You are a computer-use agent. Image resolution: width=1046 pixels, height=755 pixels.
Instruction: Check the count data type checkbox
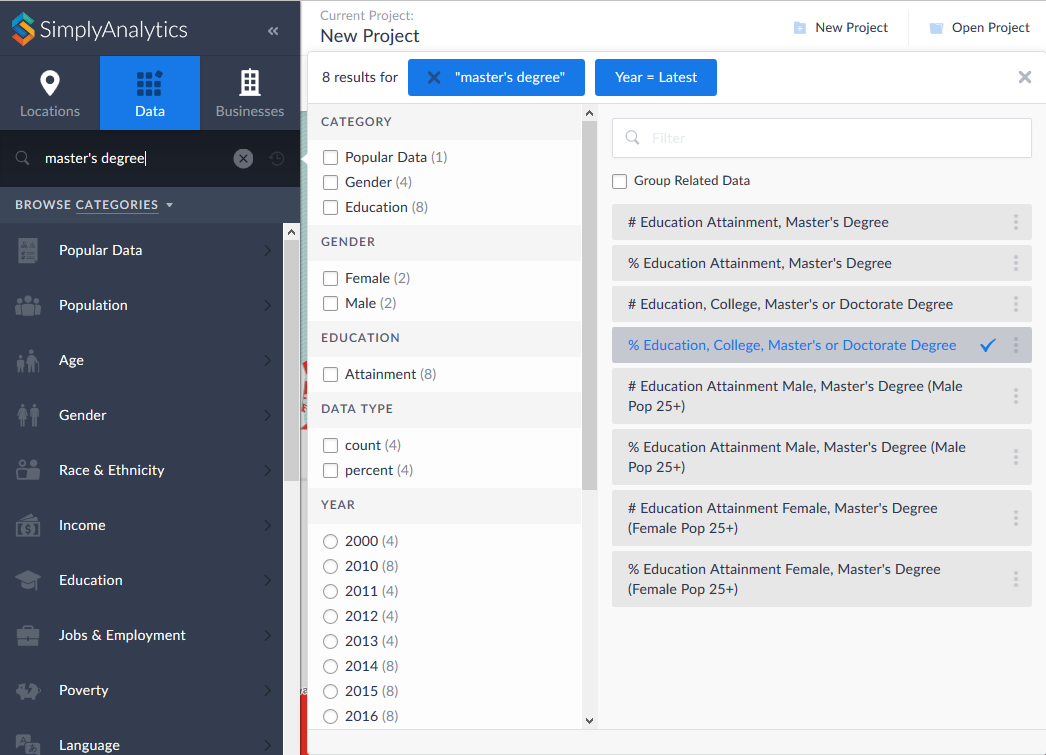click(330, 446)
